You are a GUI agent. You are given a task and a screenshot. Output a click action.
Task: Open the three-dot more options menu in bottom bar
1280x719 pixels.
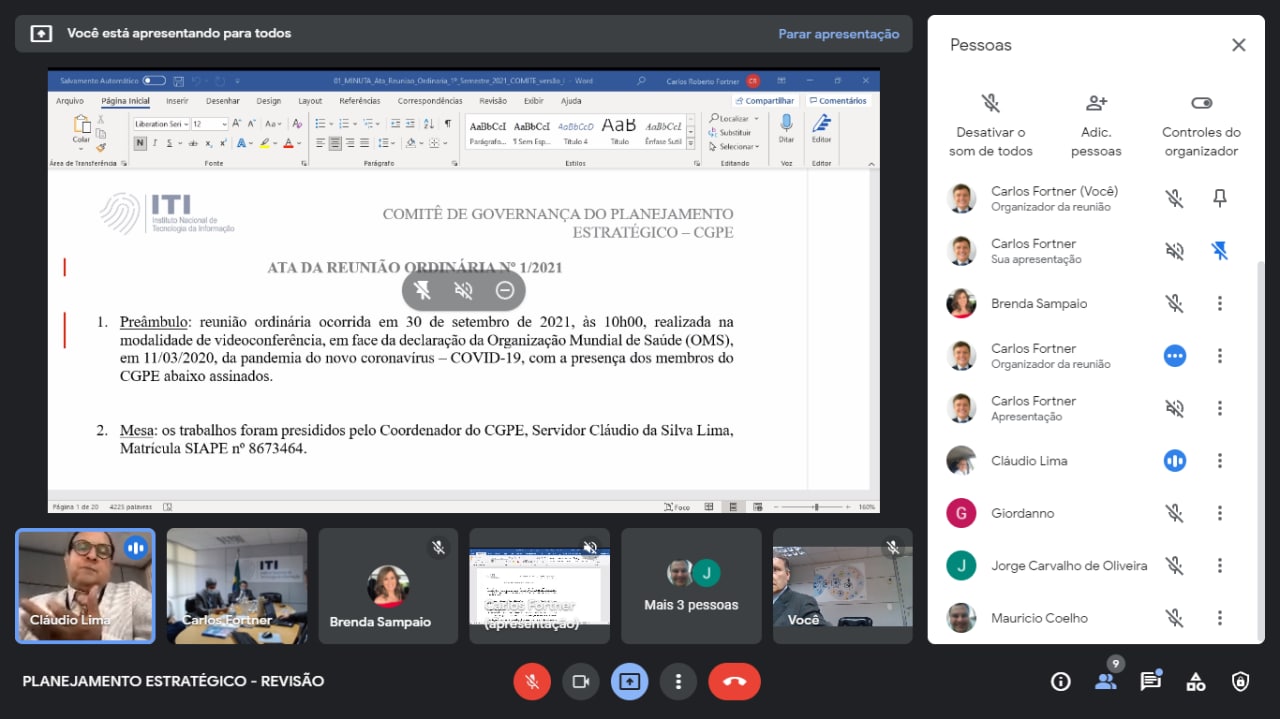[x=678, y=682]
